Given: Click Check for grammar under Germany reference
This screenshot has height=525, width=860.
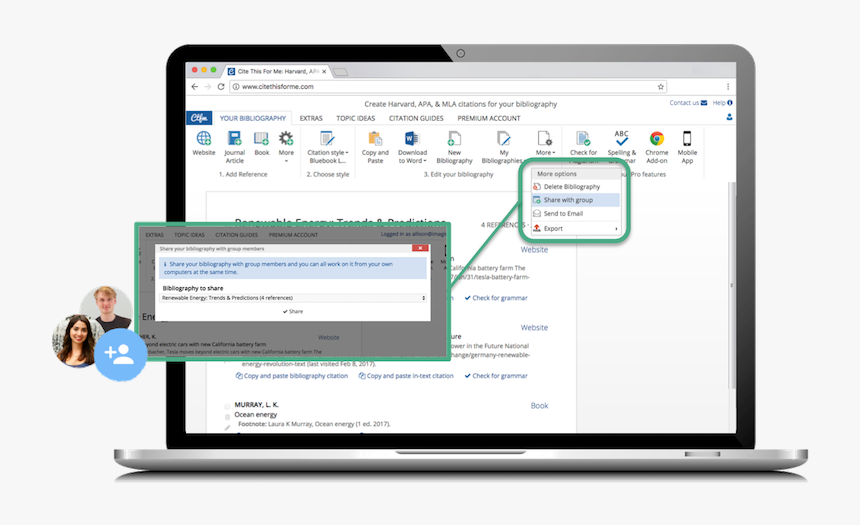Looking at the screenshot, I should click(496, 376).
